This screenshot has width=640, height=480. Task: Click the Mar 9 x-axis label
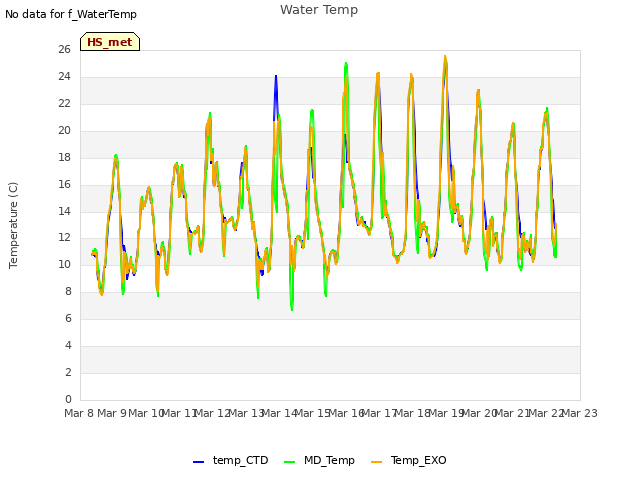click(112, 413)
